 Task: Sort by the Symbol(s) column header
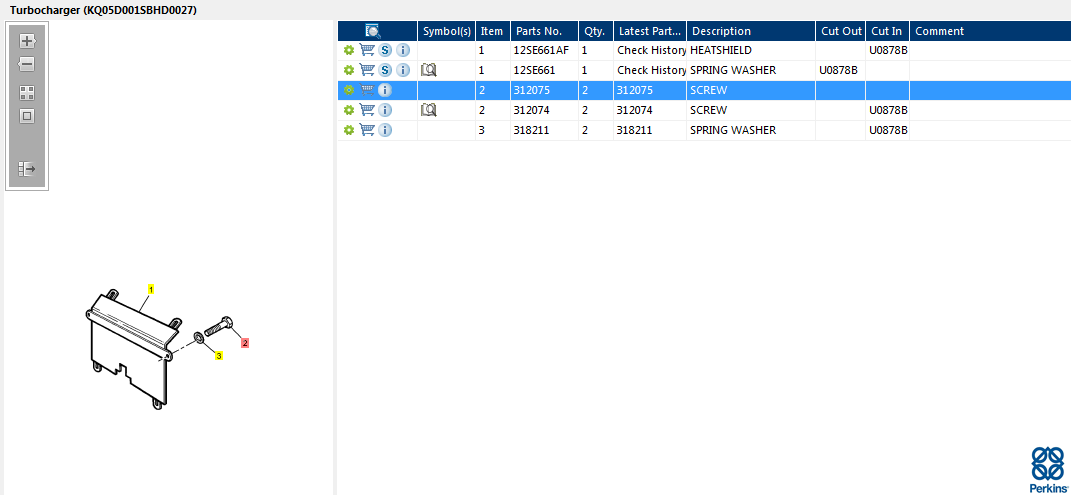(447, 31)
